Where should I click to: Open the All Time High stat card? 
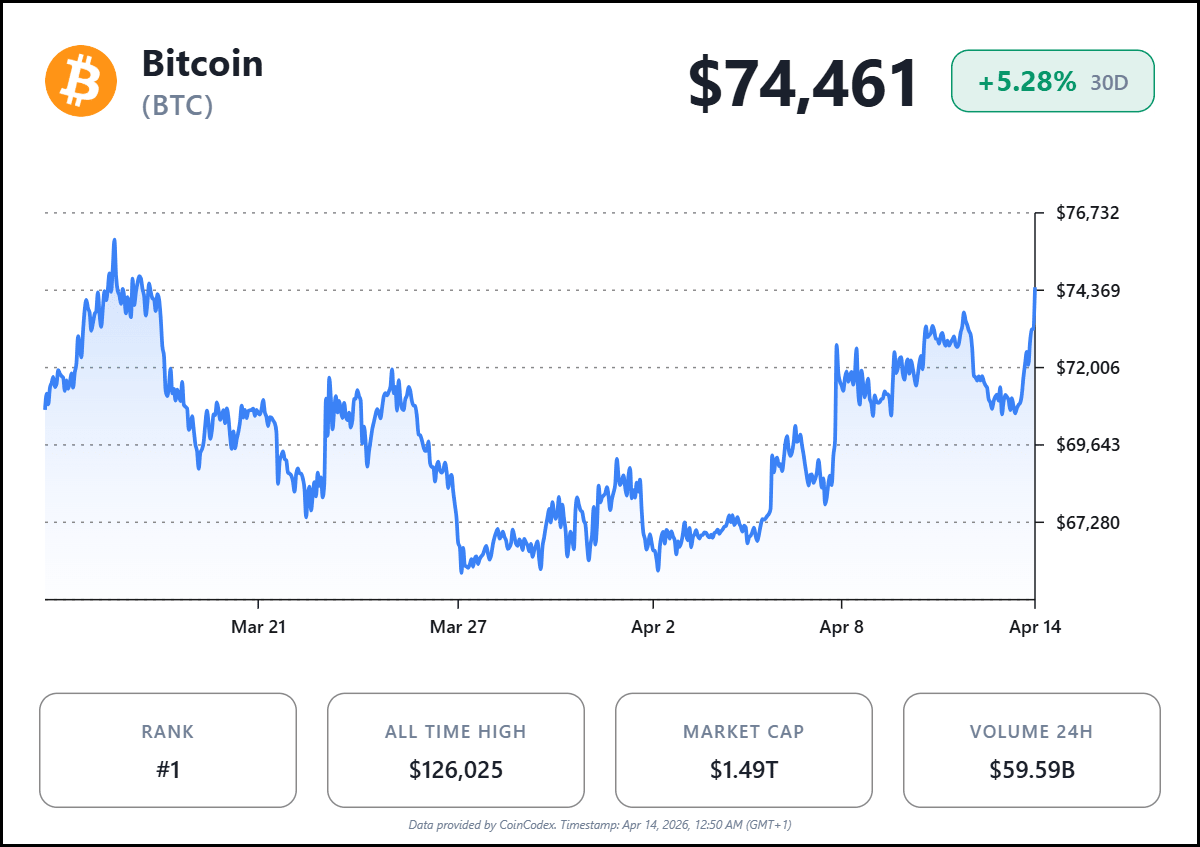tap(456, 750)
